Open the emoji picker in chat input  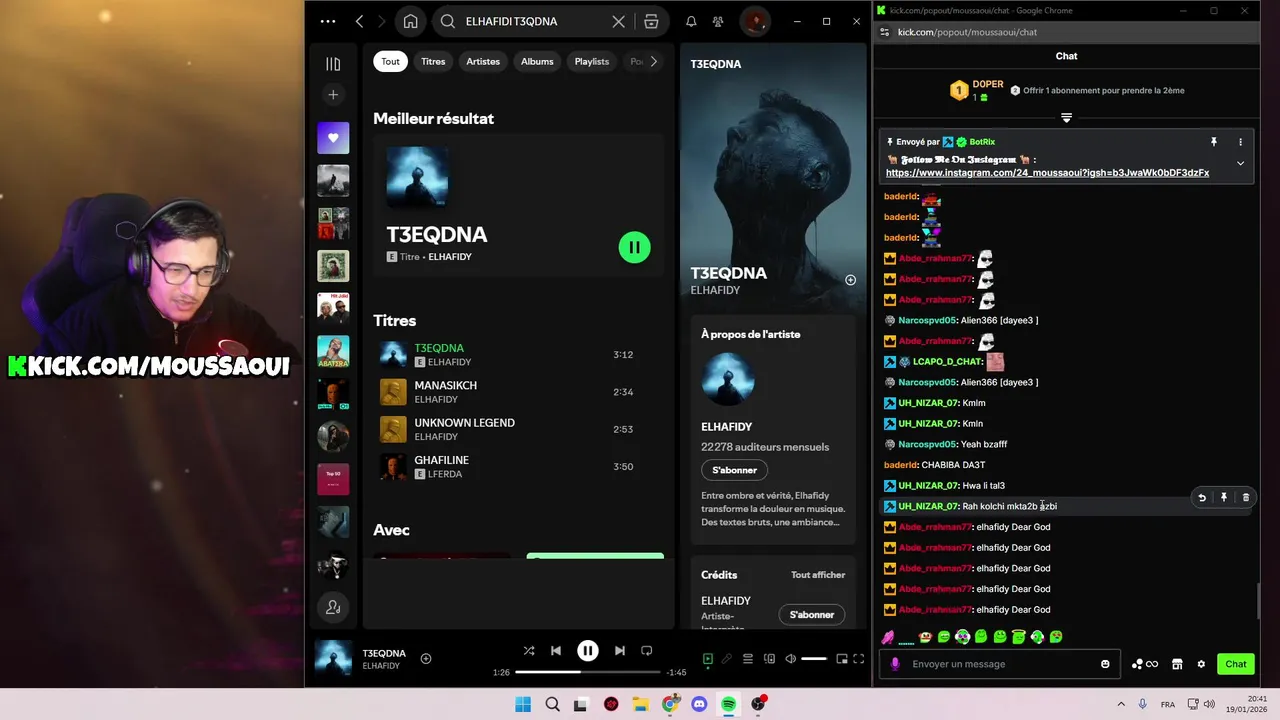tap(1105, 664)
